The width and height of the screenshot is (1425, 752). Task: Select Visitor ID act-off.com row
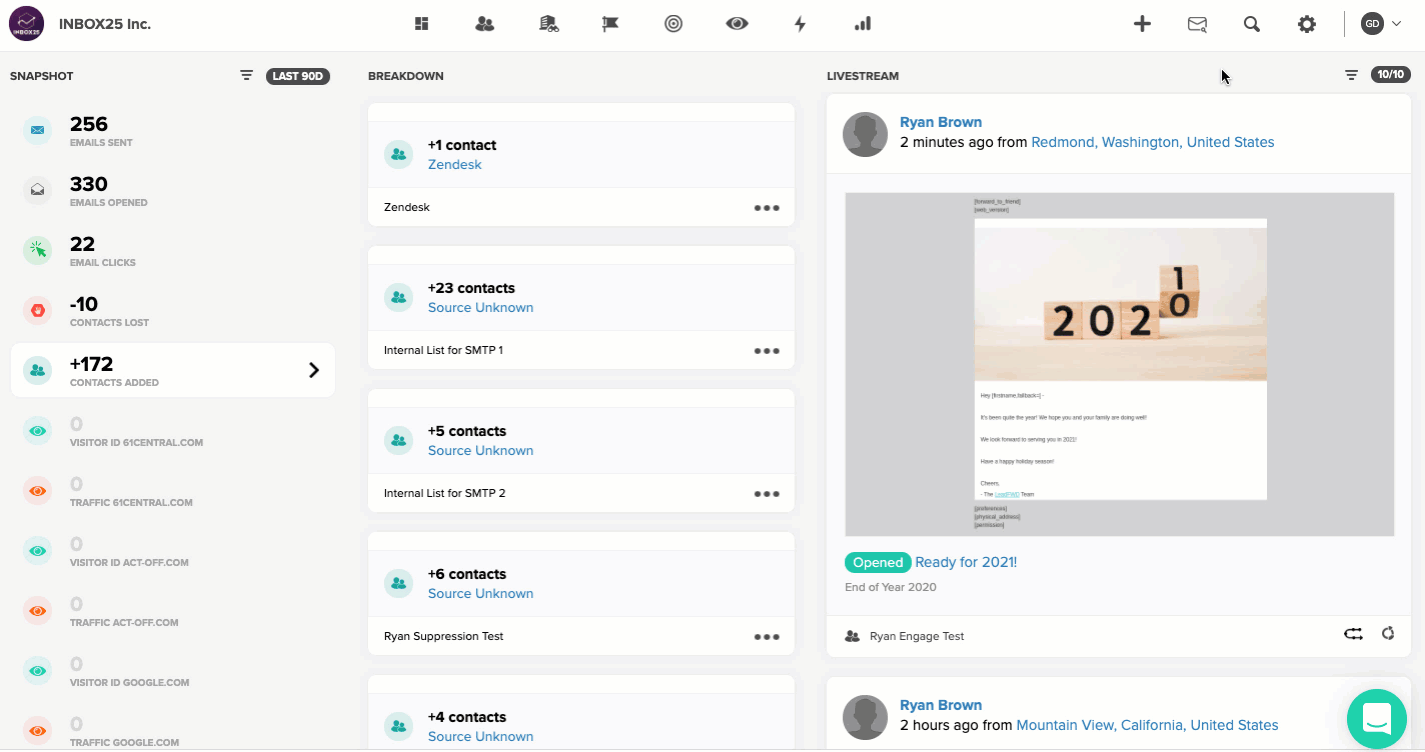[173, 550]
